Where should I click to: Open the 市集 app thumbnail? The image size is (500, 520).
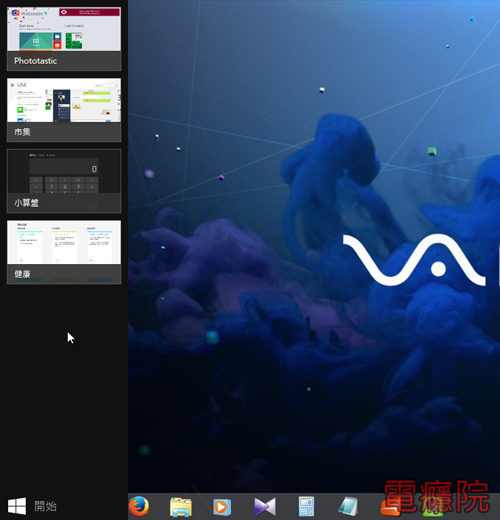(x=64, y=110)
